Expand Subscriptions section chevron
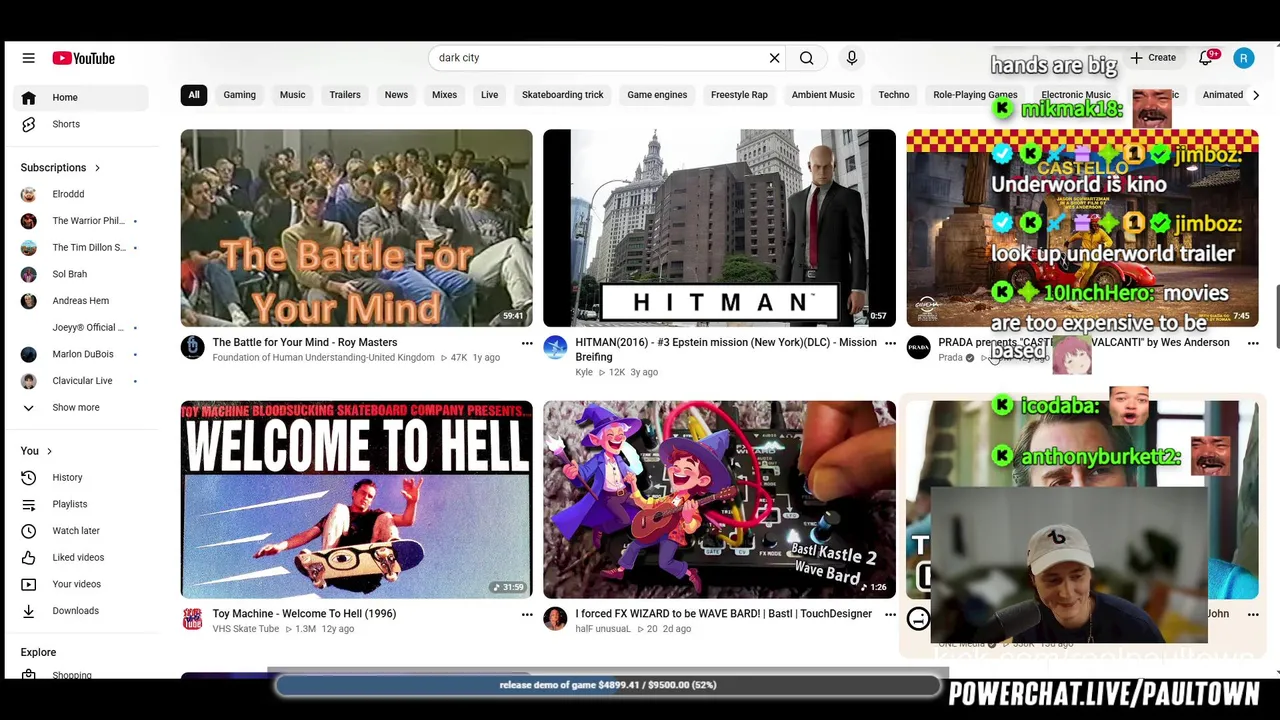 [x=97, y=168]
